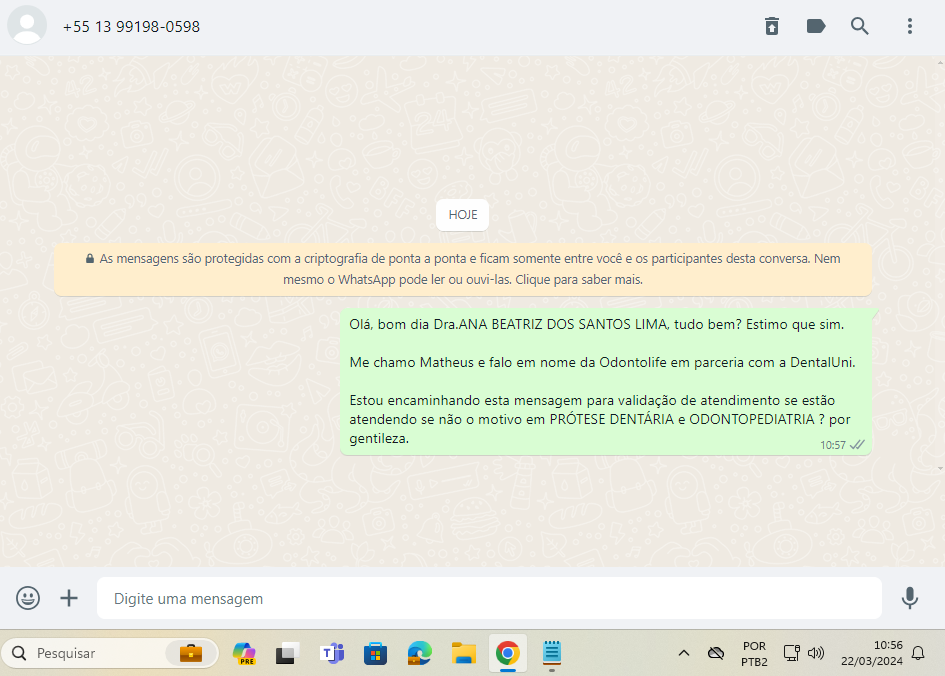Open Microsoft Edge from taskbar
The width and height of the screenshot is (945, 676).
click(419, 653)
